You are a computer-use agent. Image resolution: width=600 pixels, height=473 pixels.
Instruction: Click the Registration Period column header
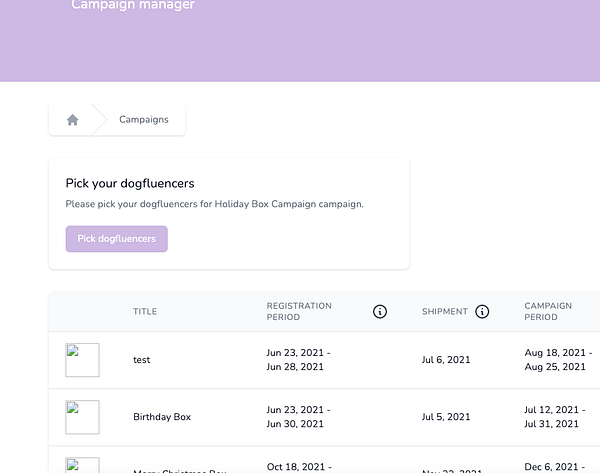(x=299, y=312)
